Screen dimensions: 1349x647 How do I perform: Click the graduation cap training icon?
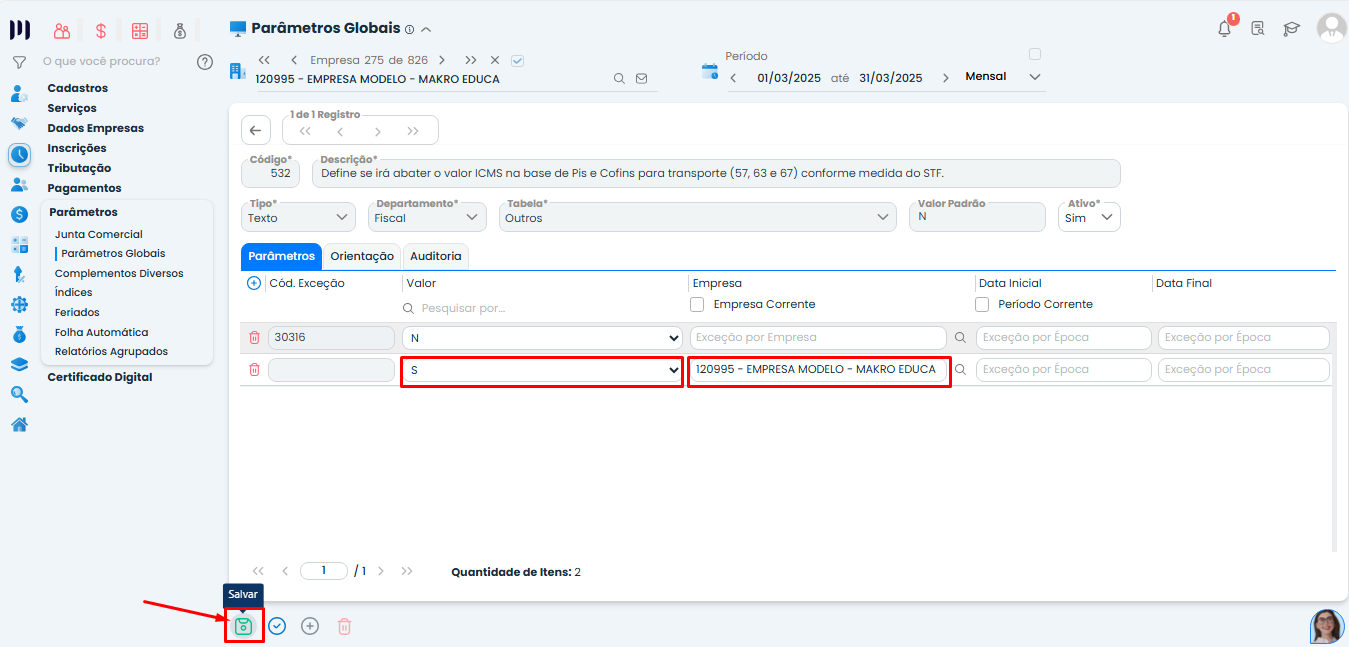(1291, 29)
